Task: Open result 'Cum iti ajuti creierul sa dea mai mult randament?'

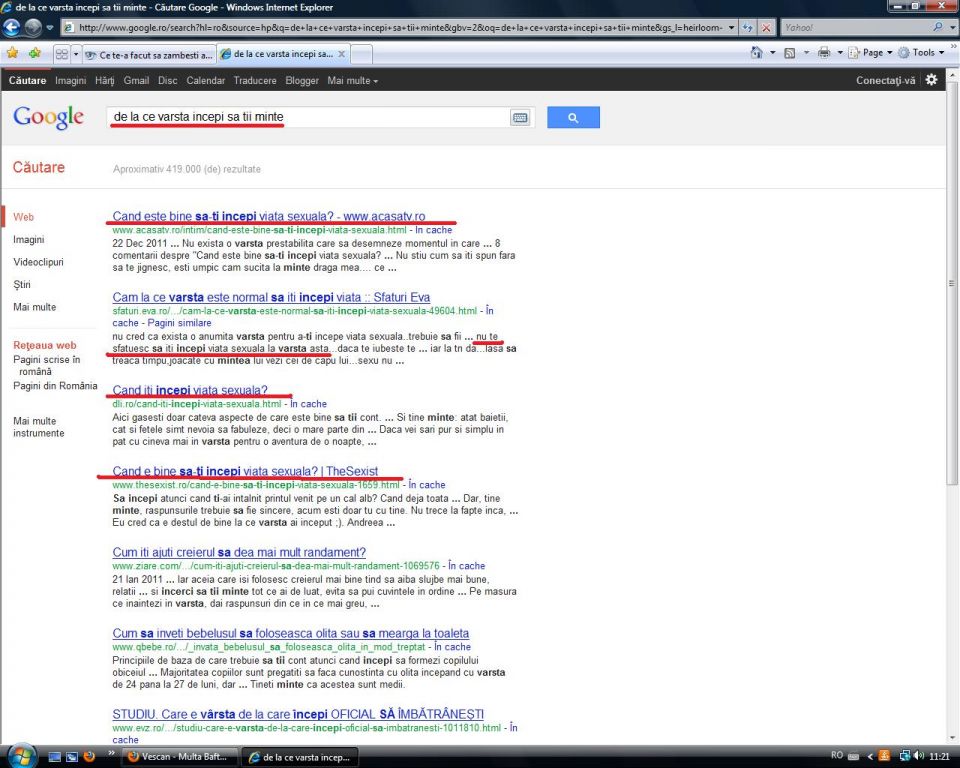Action: pos(239,552)
